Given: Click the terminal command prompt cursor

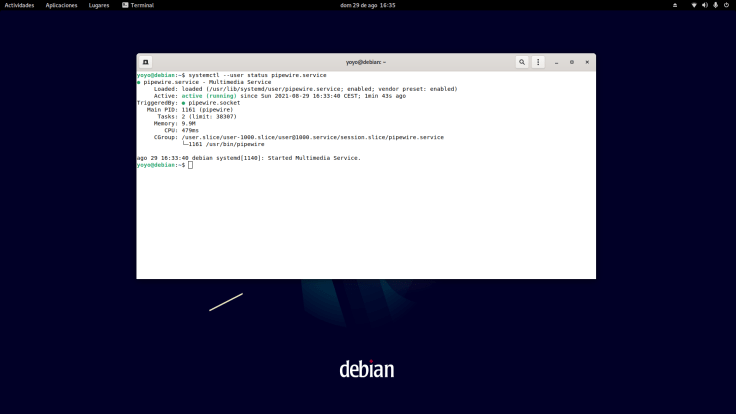Looking at the screenshot, I should click(190, 164).
